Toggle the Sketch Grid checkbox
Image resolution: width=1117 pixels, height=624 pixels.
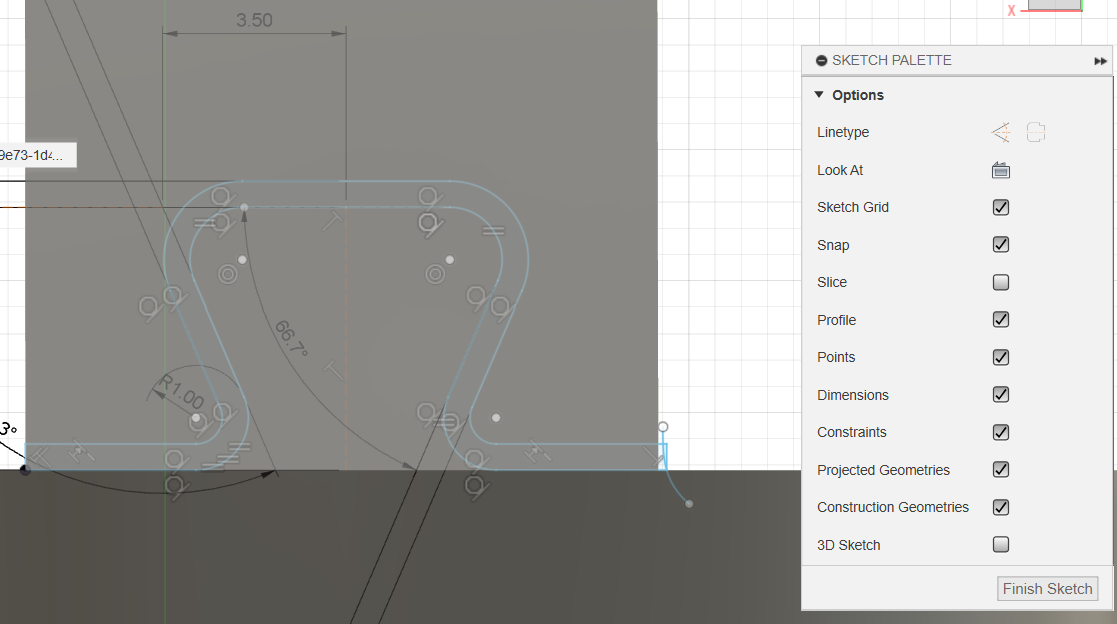1001,207
